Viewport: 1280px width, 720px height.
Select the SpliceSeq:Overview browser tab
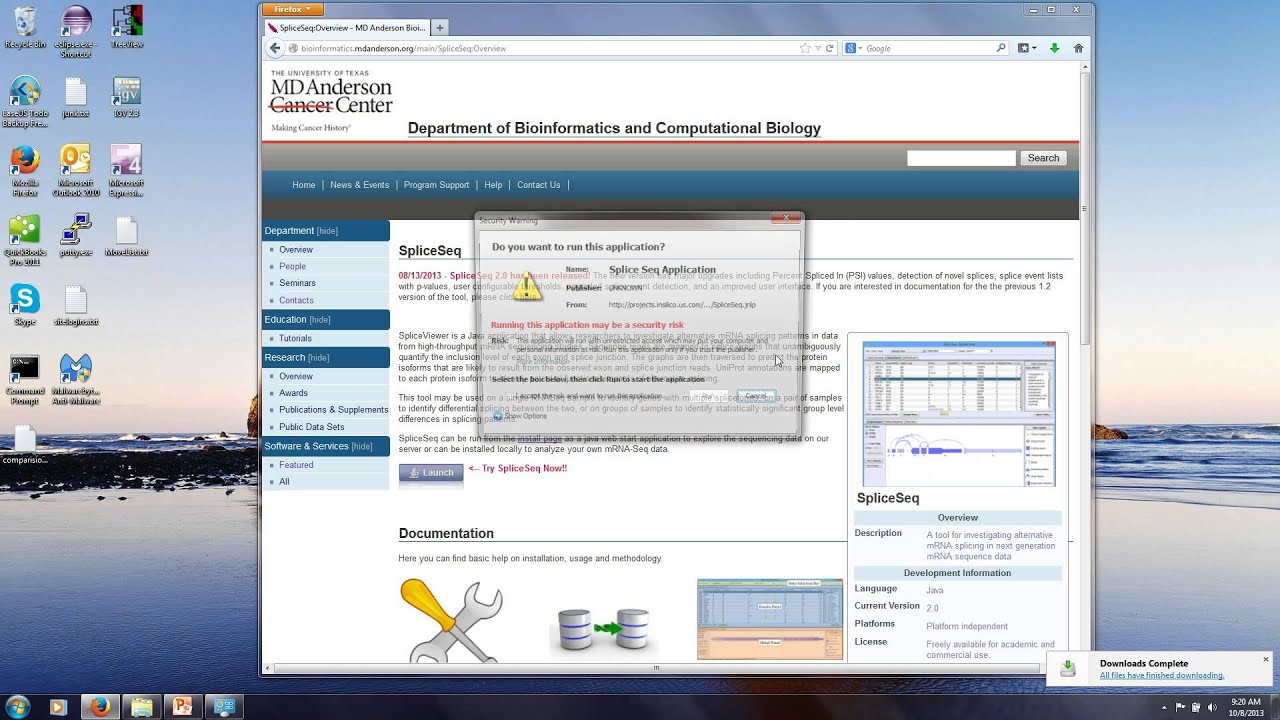(347, 28)
